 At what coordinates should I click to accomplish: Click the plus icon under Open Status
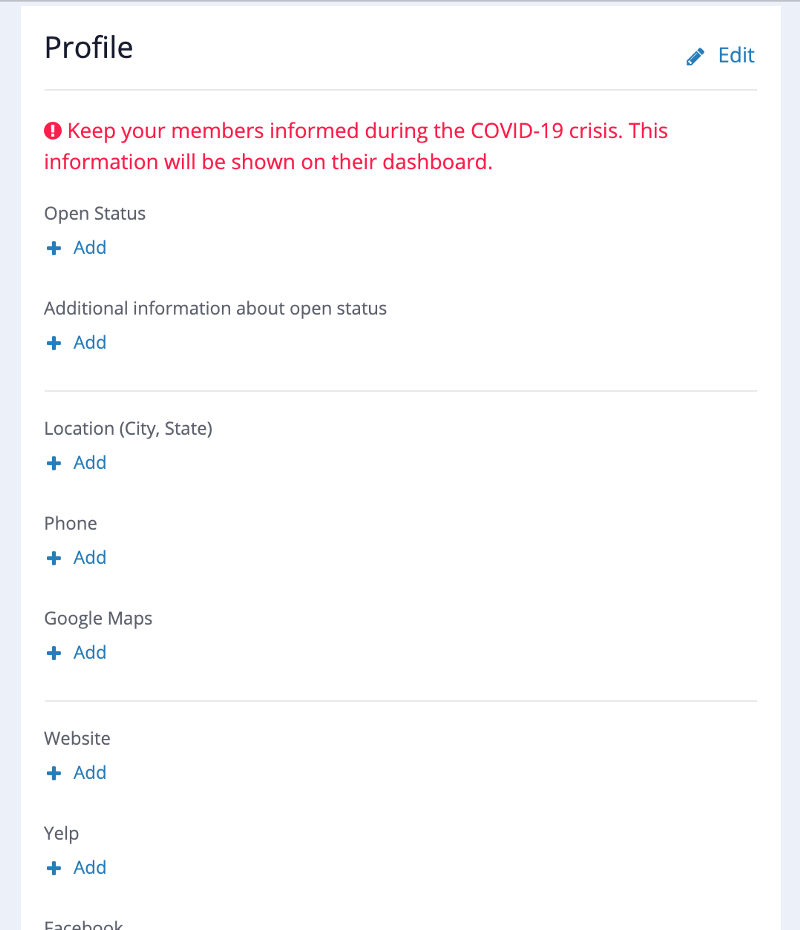click(54, 248)
